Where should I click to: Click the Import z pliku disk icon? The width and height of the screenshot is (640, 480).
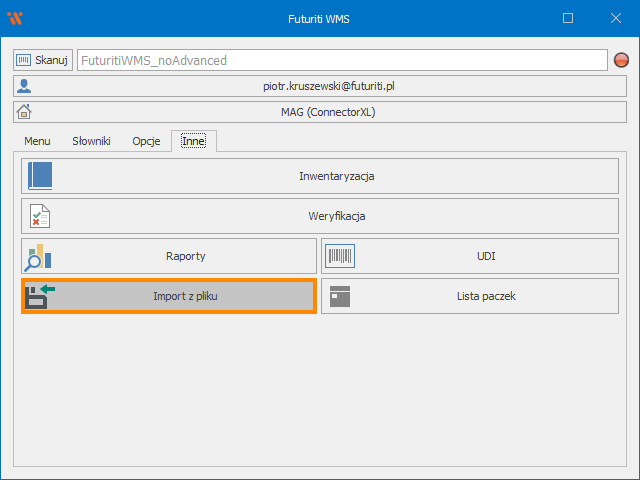point(40,296)
